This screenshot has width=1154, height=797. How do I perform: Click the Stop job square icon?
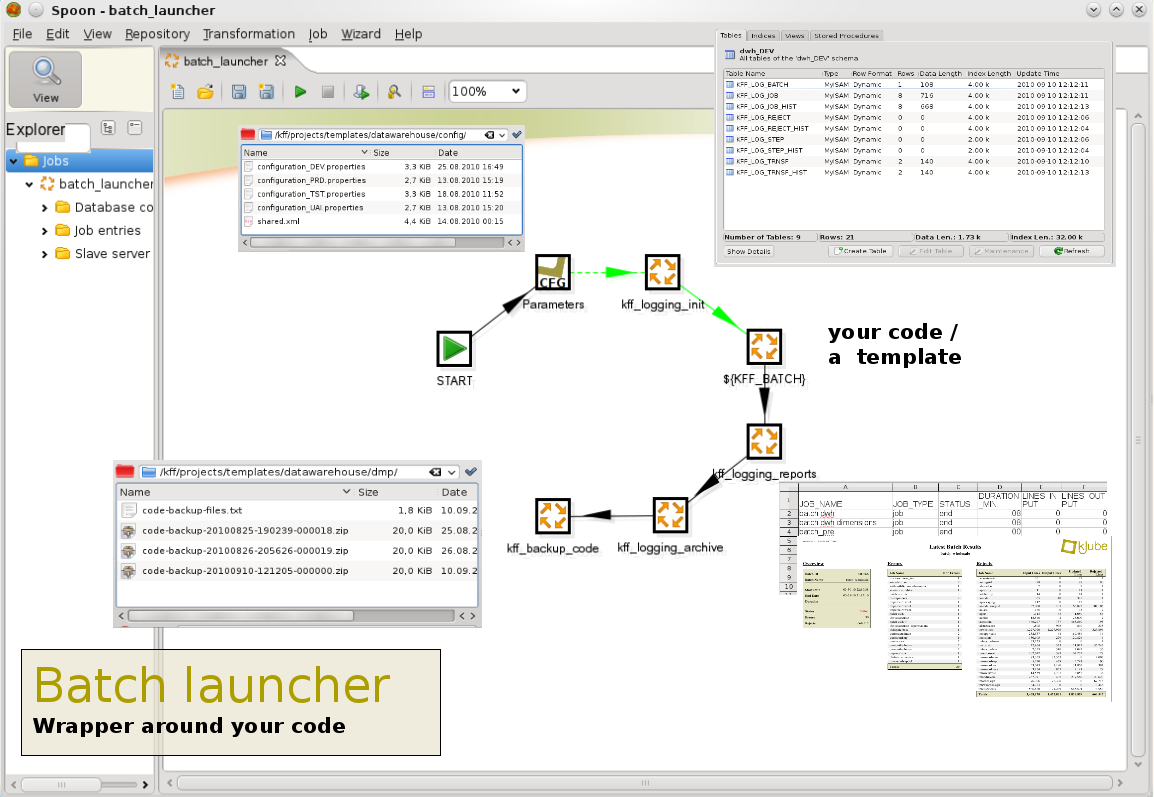click(x=328, y=91)
